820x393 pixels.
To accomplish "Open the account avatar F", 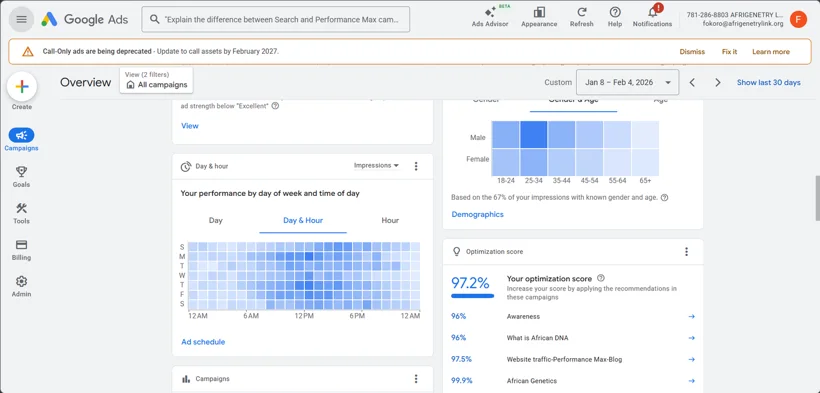I will tap(798, 19).
